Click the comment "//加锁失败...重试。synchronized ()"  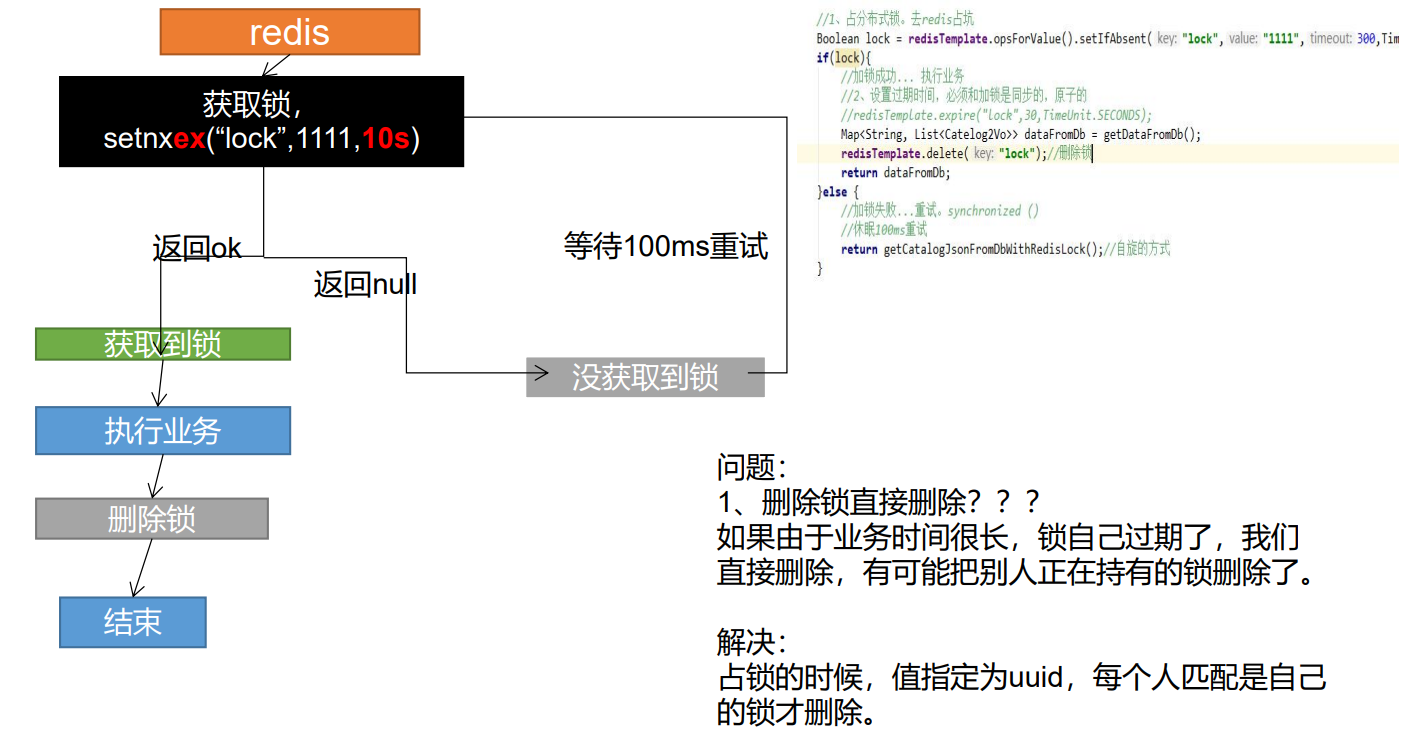pyautogui.click(x=940, y=211)
